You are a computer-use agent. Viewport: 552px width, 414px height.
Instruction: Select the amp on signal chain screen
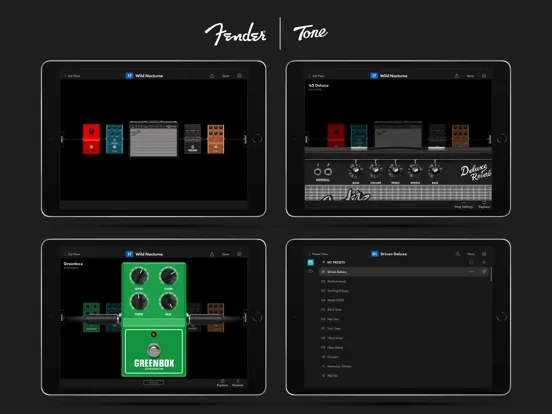coord(153,139)
